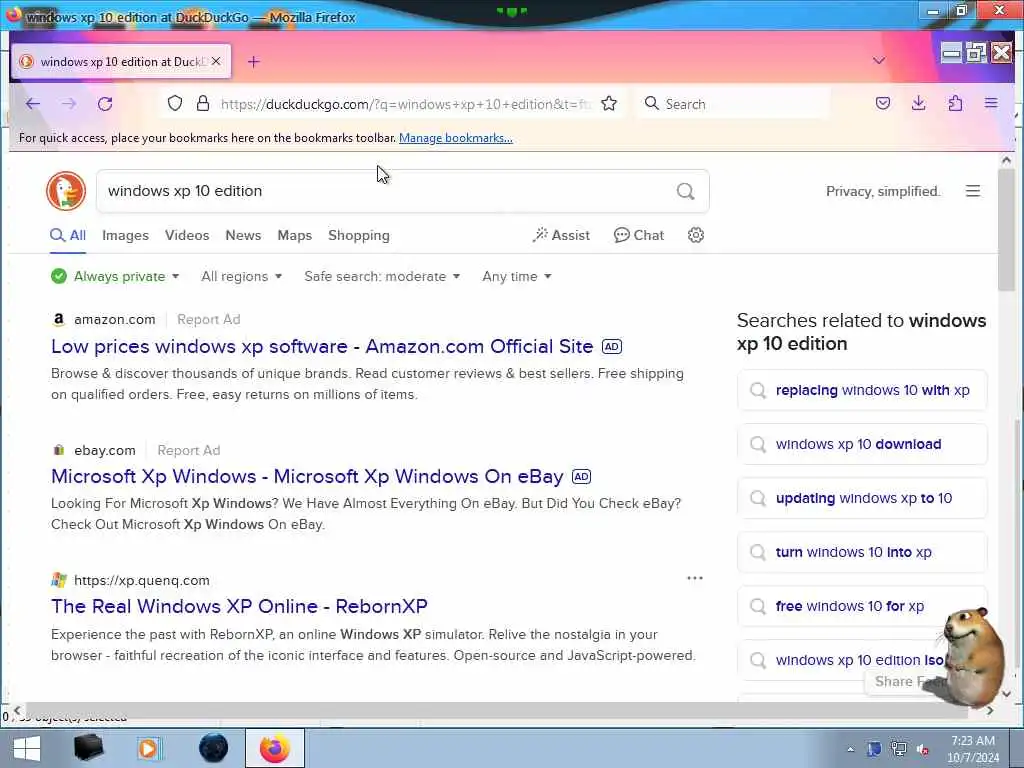Open Microsoft Xp Windows eBay result
This screenshot has width=1024, height=768.
(x=307, y=476)
